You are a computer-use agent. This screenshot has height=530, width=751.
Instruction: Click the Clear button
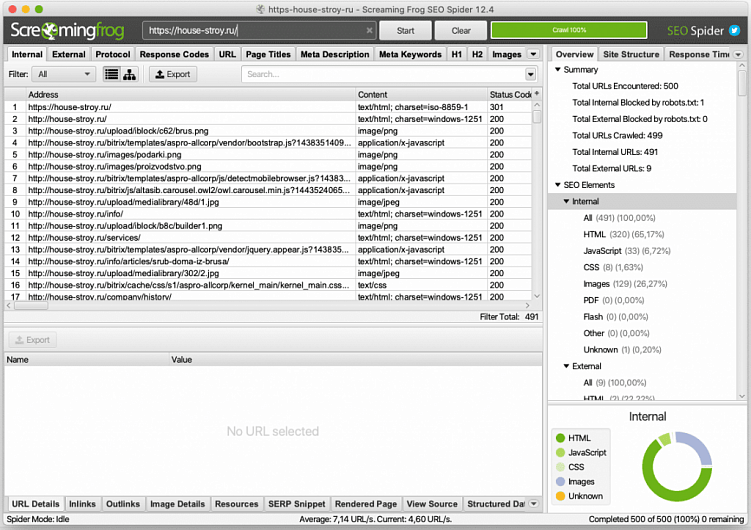point(461,31)
